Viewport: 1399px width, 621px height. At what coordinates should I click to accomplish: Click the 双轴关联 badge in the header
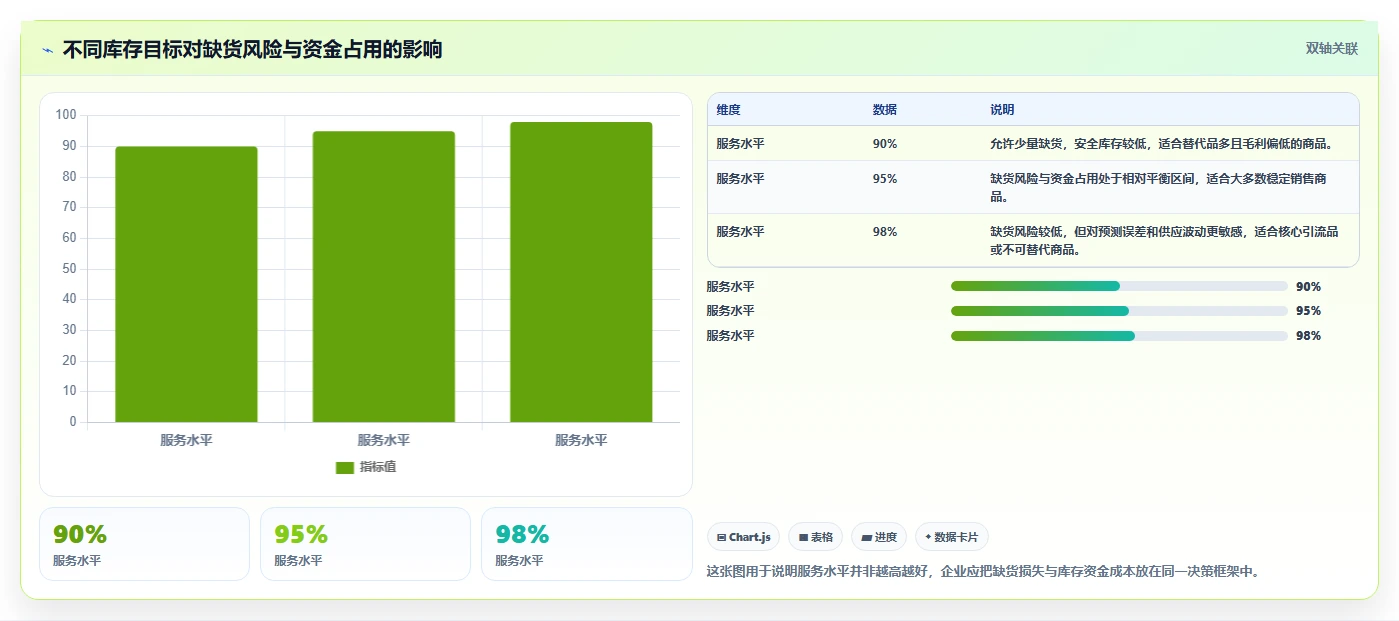click(1331, 49)
